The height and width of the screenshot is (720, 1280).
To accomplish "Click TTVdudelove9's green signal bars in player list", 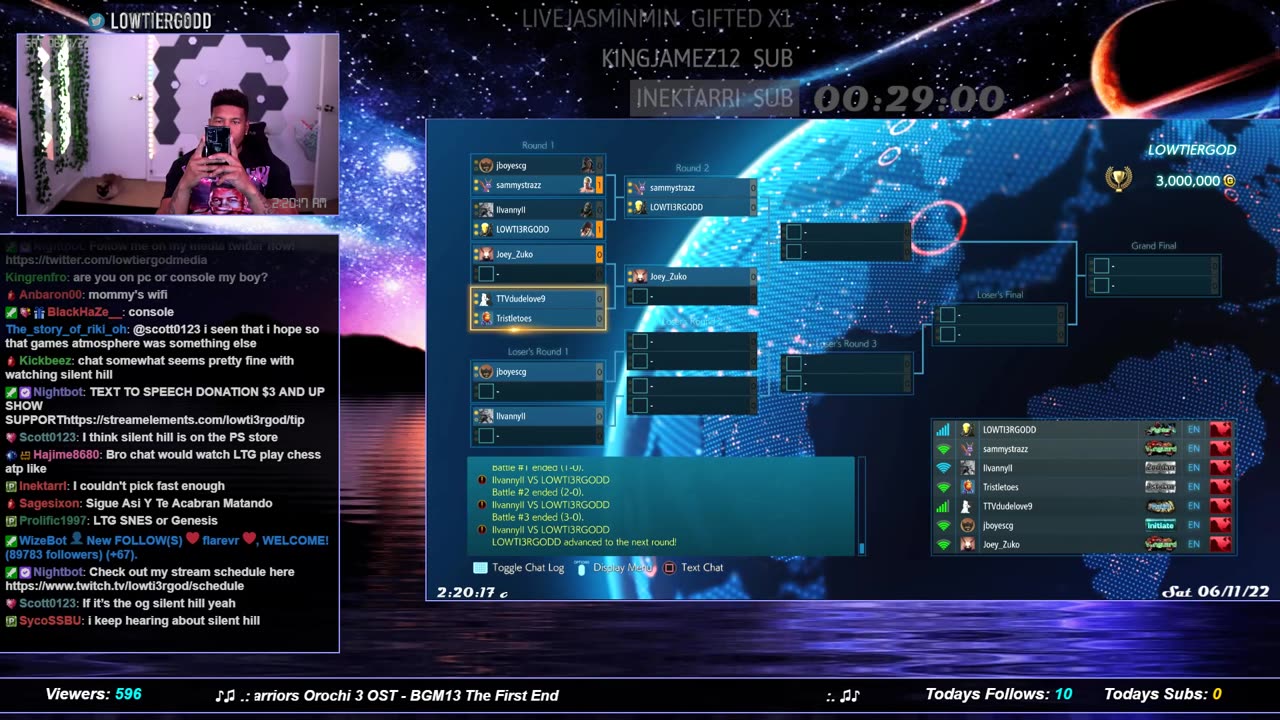I will (x=942, y=506).
